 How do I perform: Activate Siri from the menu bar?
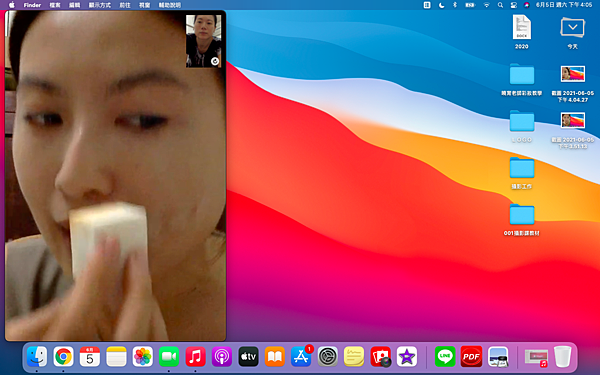(527, 5)
